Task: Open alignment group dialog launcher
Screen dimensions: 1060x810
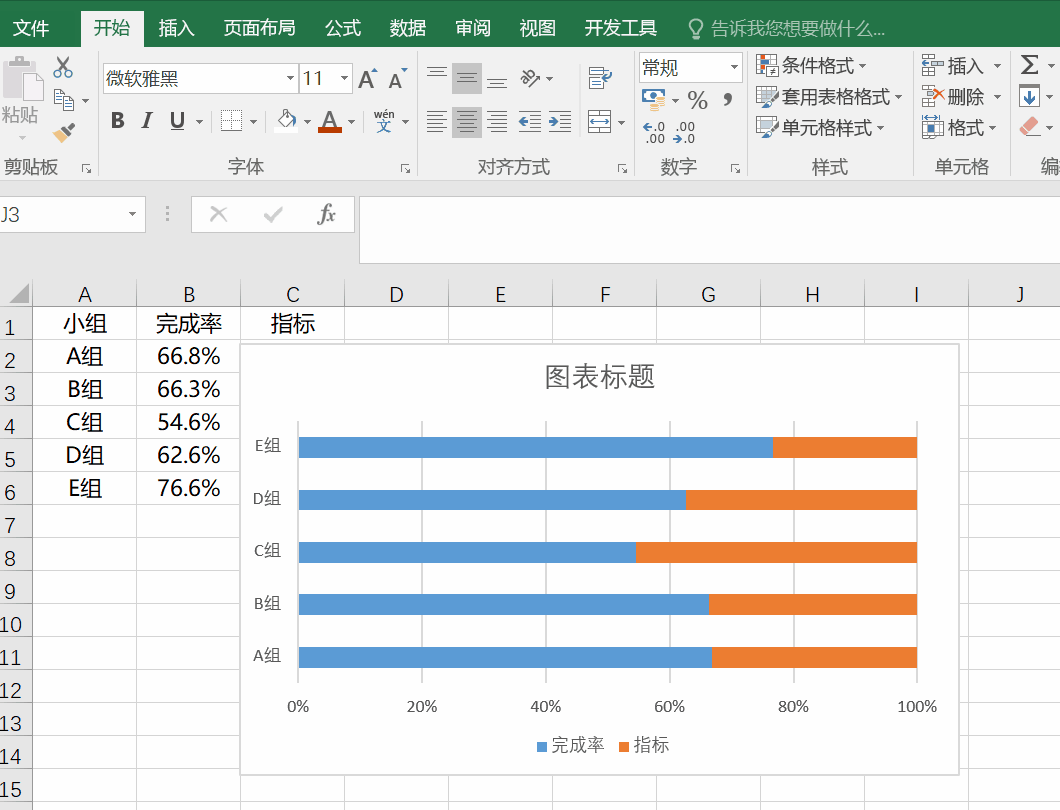Action: (x=622, y=168)
